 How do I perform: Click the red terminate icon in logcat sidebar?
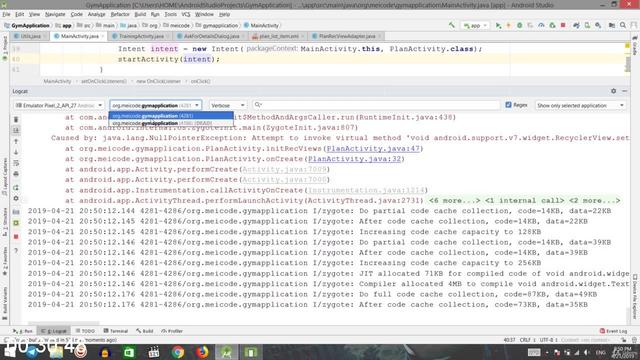16,236
